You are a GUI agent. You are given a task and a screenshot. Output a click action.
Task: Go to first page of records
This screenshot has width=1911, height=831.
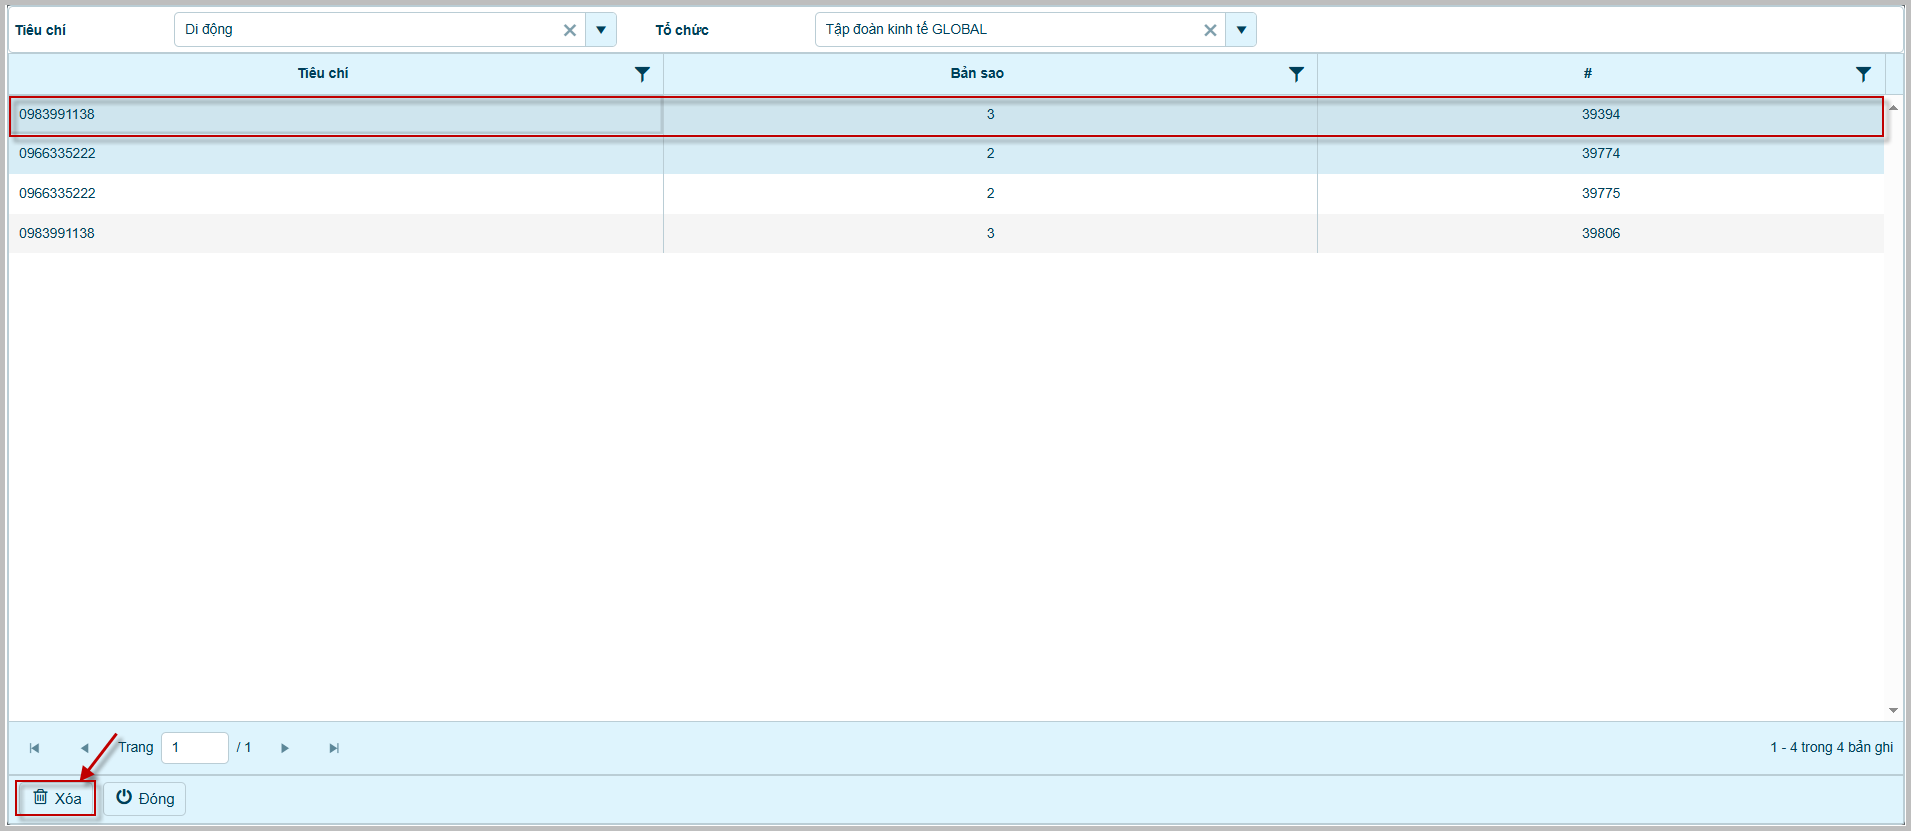(x=35, y=748)
